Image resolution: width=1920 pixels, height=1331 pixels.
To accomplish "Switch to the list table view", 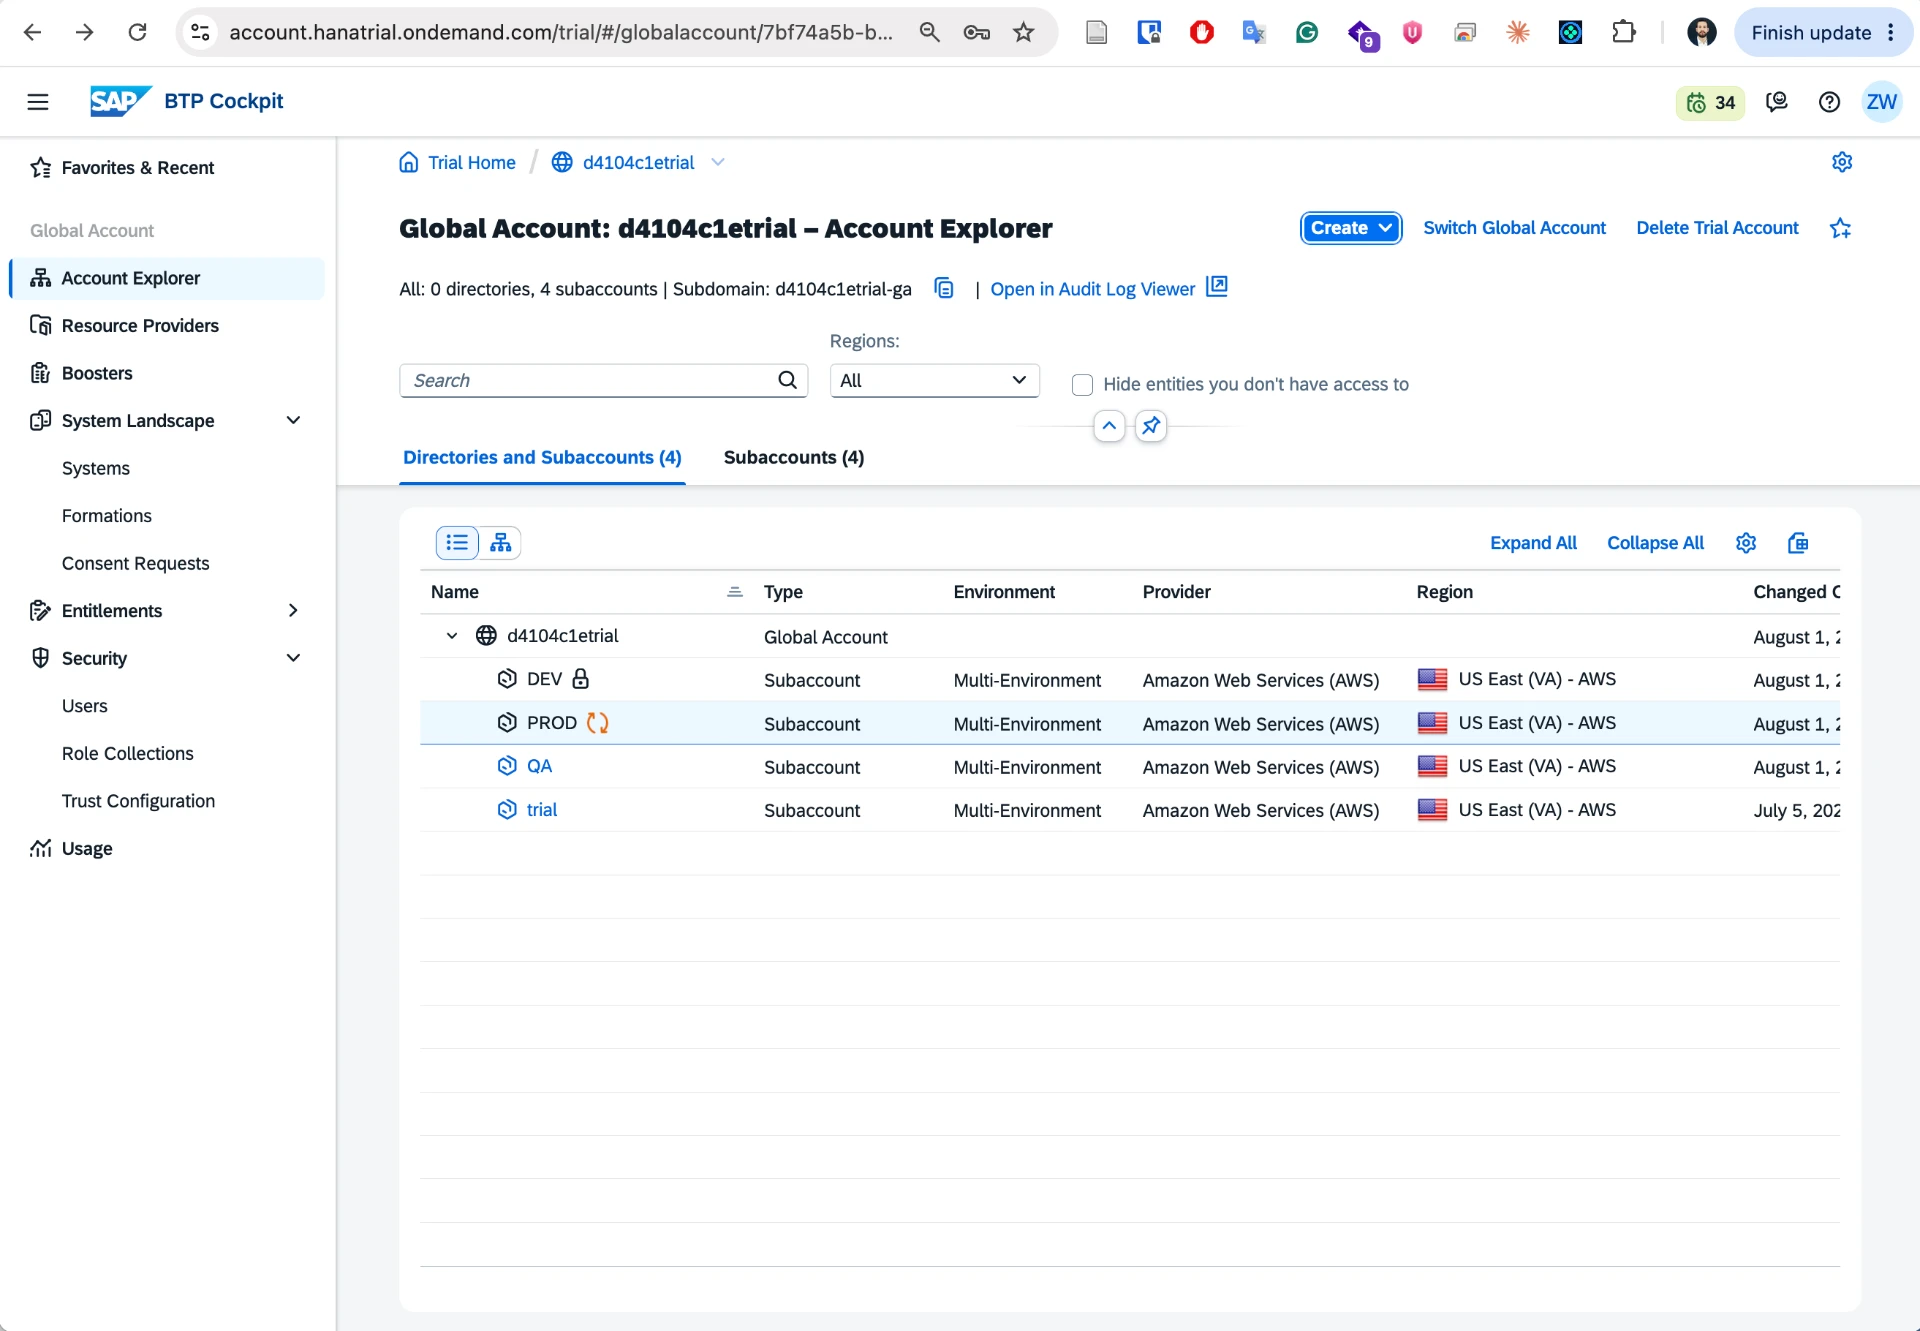I will click(x=457, y=542).
